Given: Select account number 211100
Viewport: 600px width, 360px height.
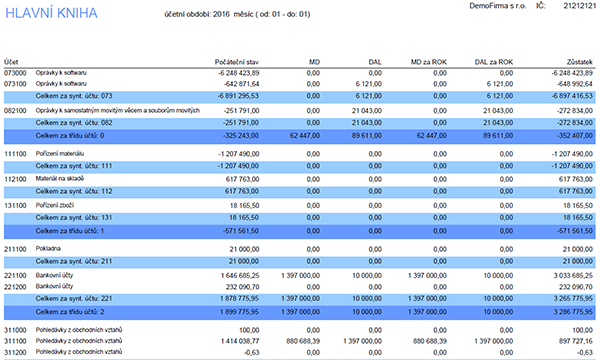Looking at the screenshot, I should 15,249.
